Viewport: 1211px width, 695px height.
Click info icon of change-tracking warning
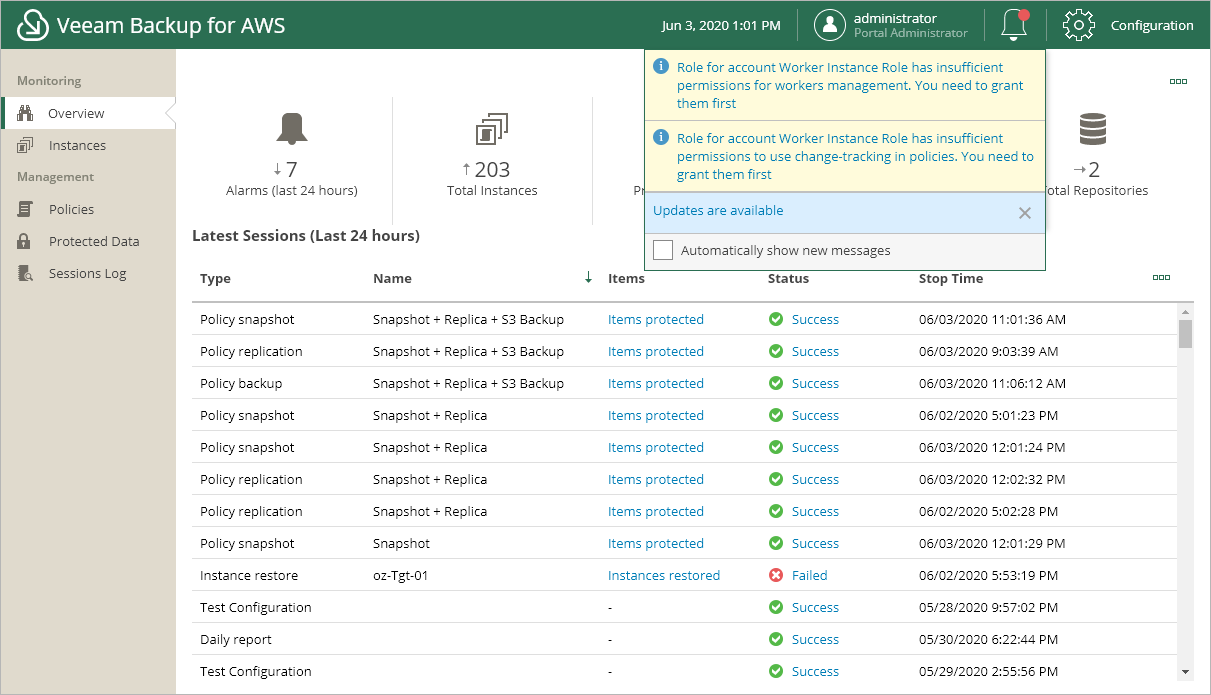tap(660, 137)
